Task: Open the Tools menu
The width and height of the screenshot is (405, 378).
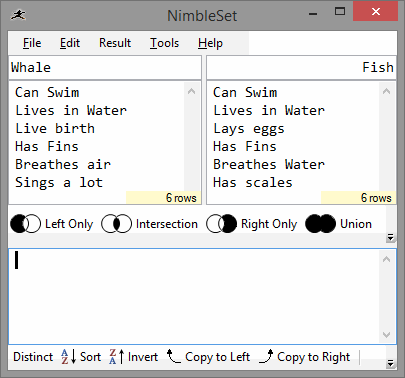Action: (x=164, y=43)
